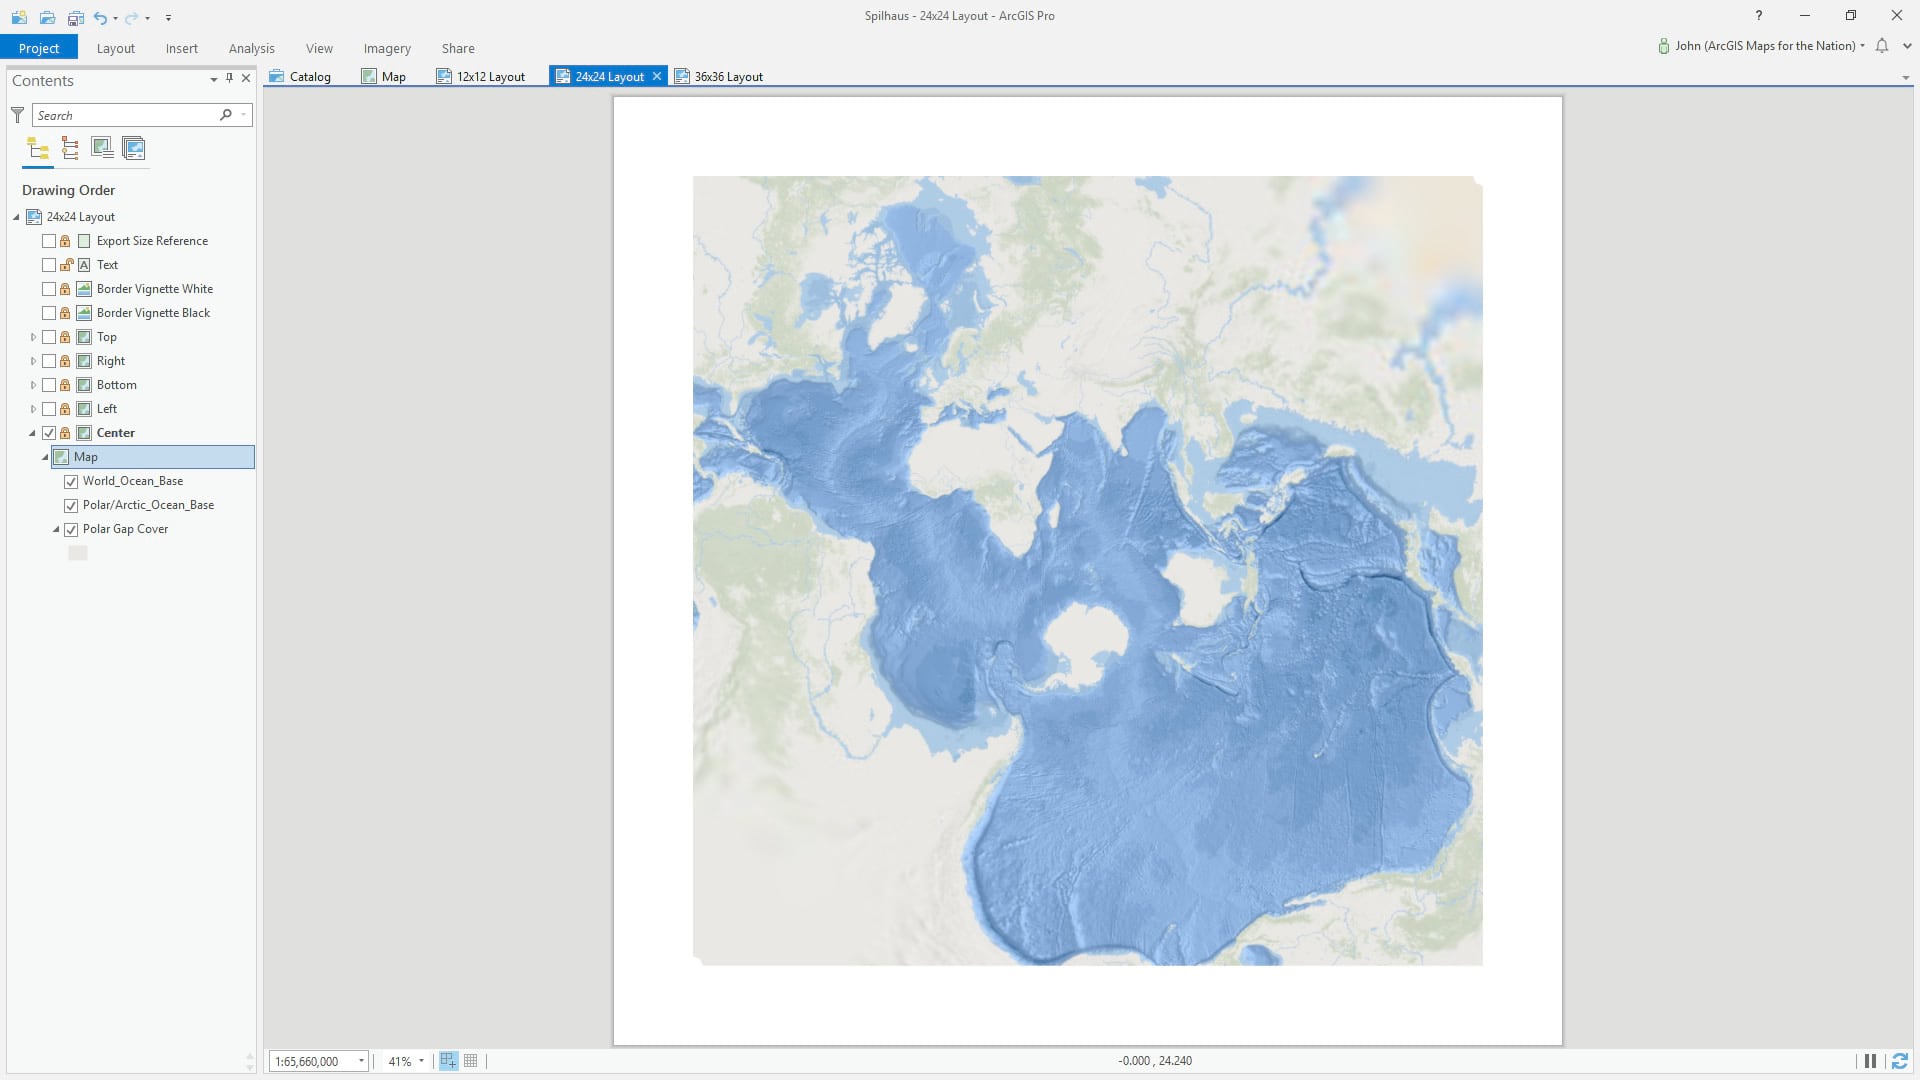Viewport: 1920px width, 1080px height.
Task: Click the Polar Gap Cover symbol swatch
Action: pyautogui.click(x=78, y=553)
